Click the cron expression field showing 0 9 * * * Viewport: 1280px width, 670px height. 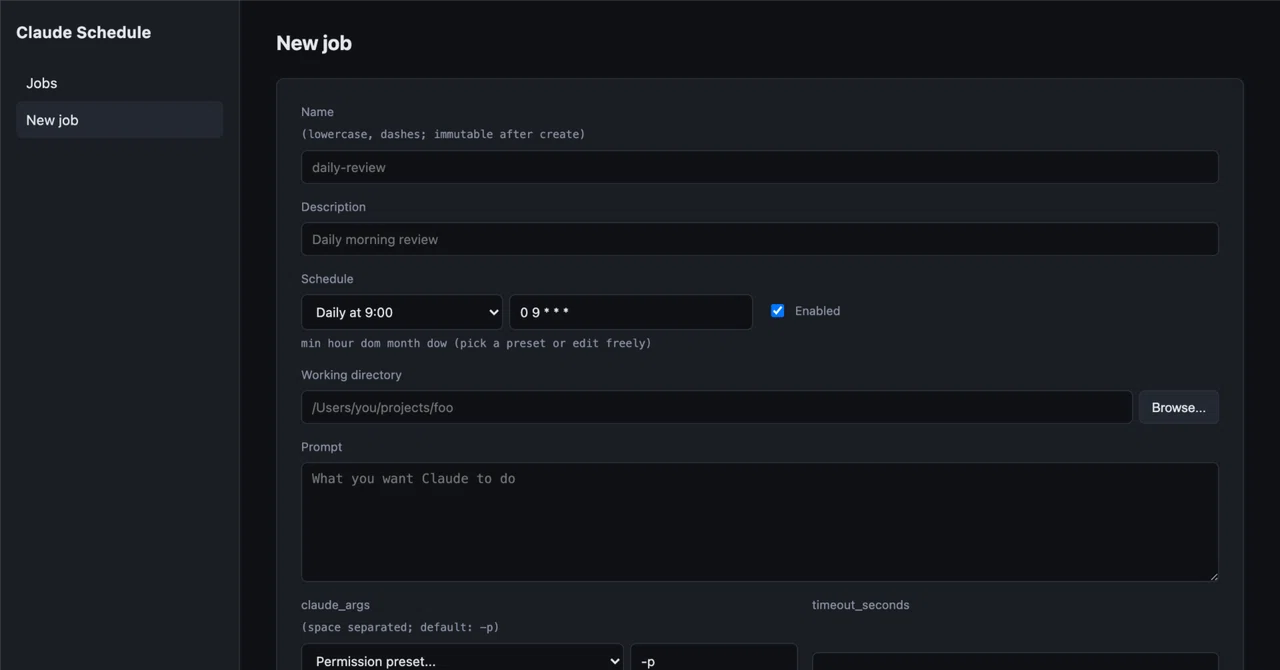coord(631,312)
